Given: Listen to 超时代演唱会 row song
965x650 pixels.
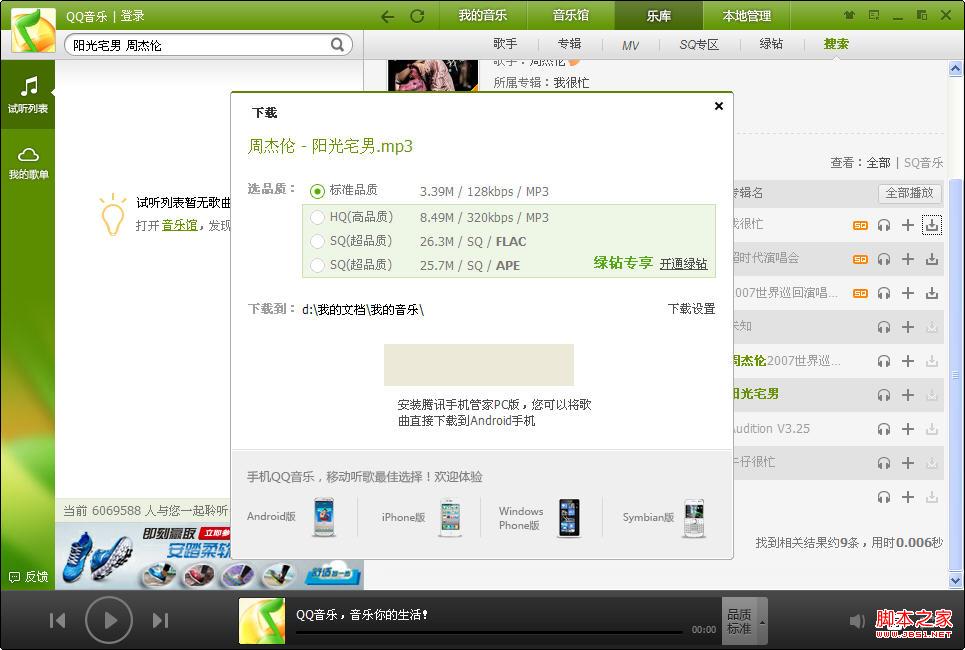Looking at the screenshot, I should (x=884, y=259).
